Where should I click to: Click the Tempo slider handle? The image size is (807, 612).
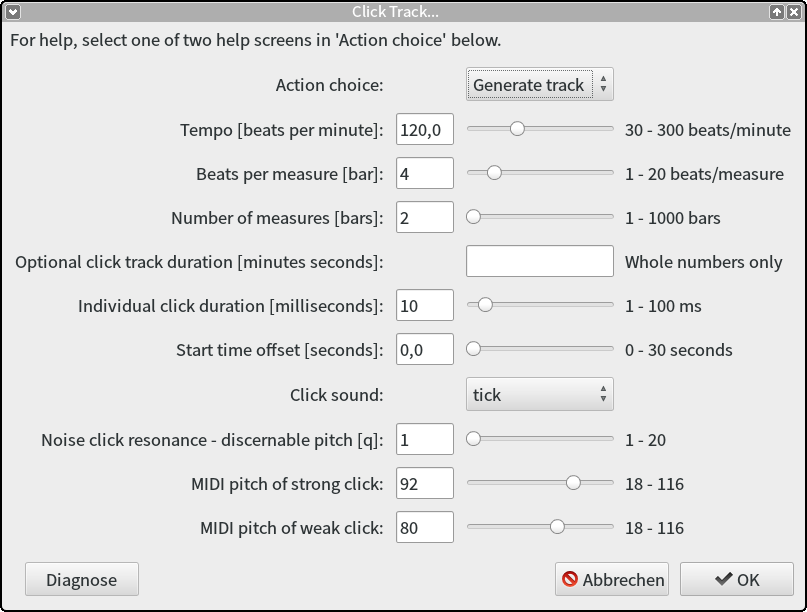(x=517, y=129)
